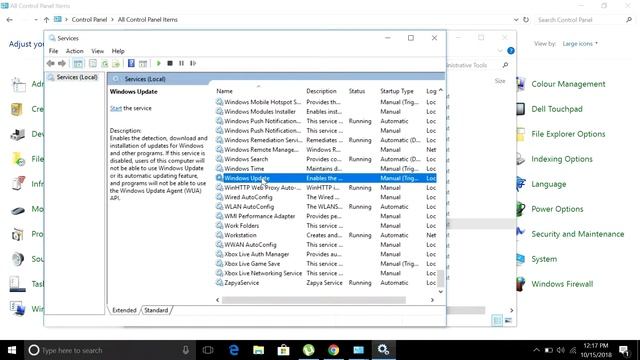Click Restart Service toolbar icon
Viewport: 640px width, 360px height.
pos(193,63)
